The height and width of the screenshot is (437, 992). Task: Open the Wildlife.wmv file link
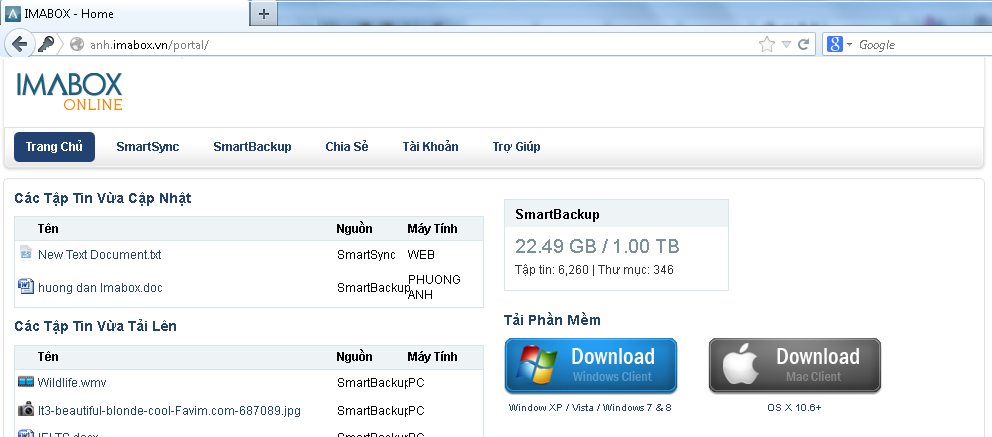[x=72, y=382]
